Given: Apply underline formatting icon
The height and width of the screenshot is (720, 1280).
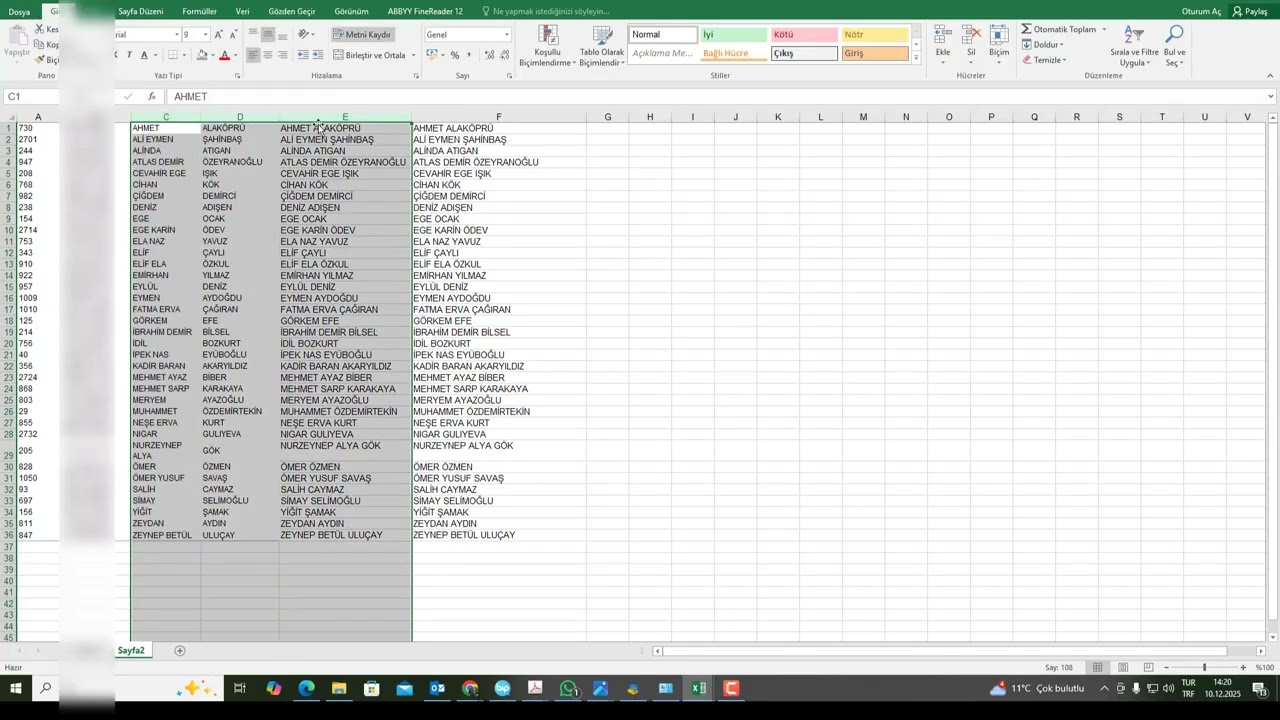Looking at the screenshot, I should (144, 55).
